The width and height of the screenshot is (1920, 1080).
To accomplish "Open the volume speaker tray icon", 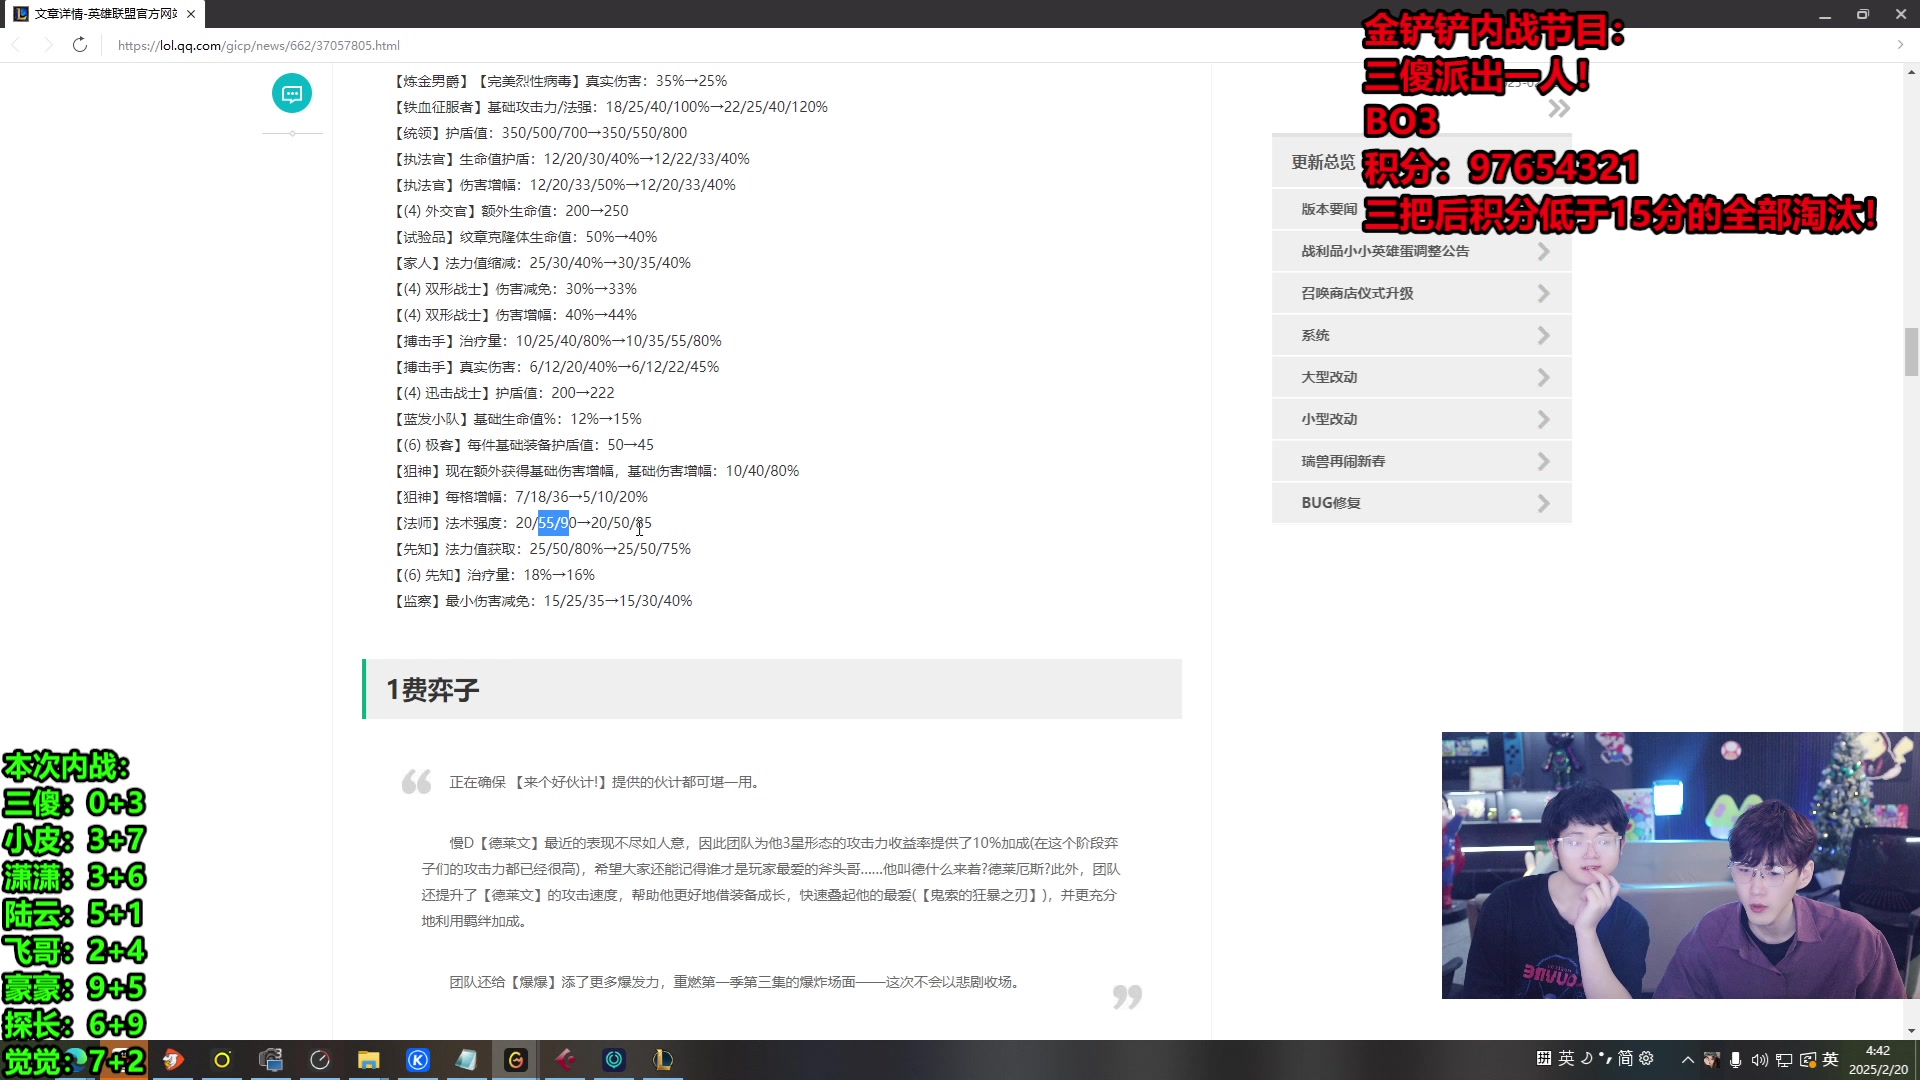I will 1760,1060.
